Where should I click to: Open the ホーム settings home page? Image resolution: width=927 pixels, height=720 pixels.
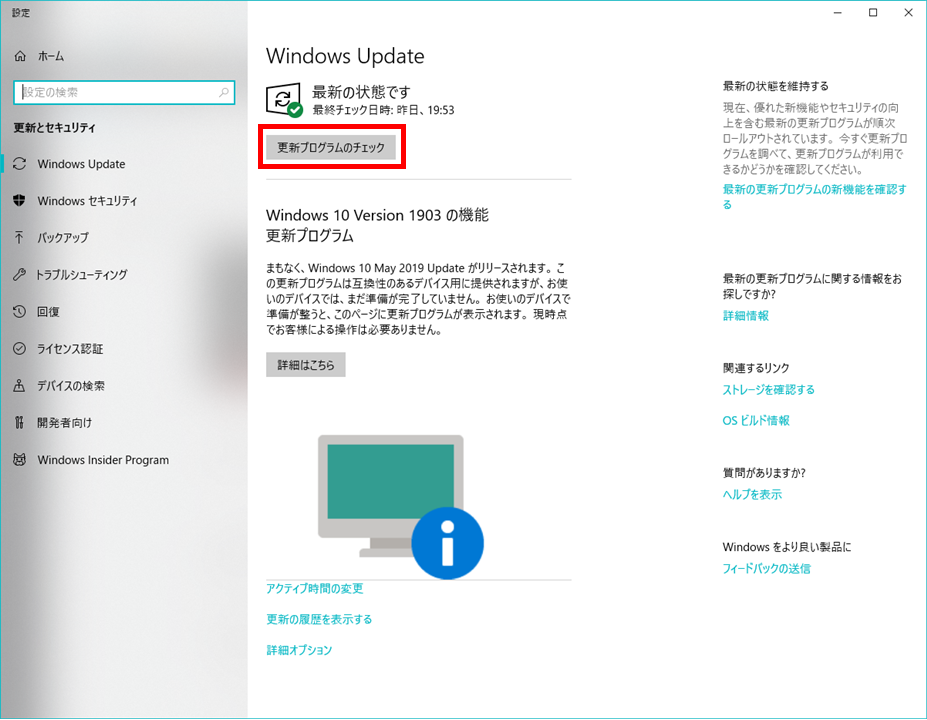(51, 56)
